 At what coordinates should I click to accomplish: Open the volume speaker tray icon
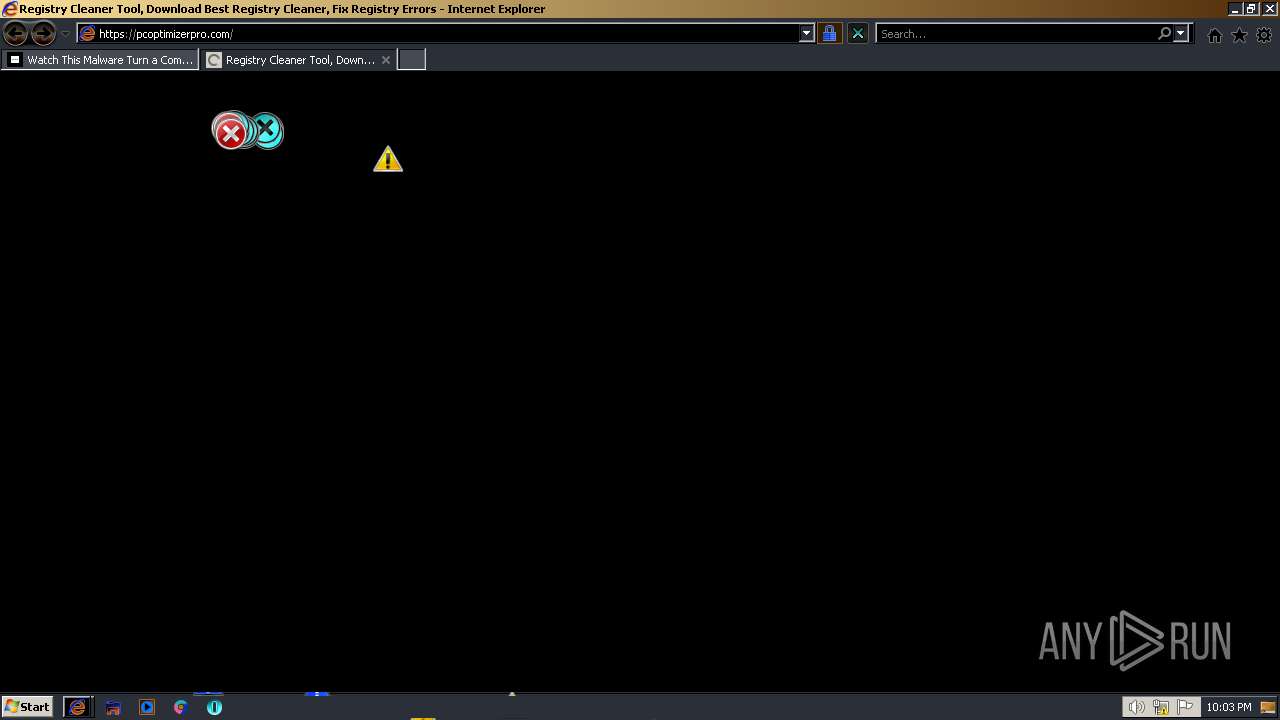[x=1136, y=707]
